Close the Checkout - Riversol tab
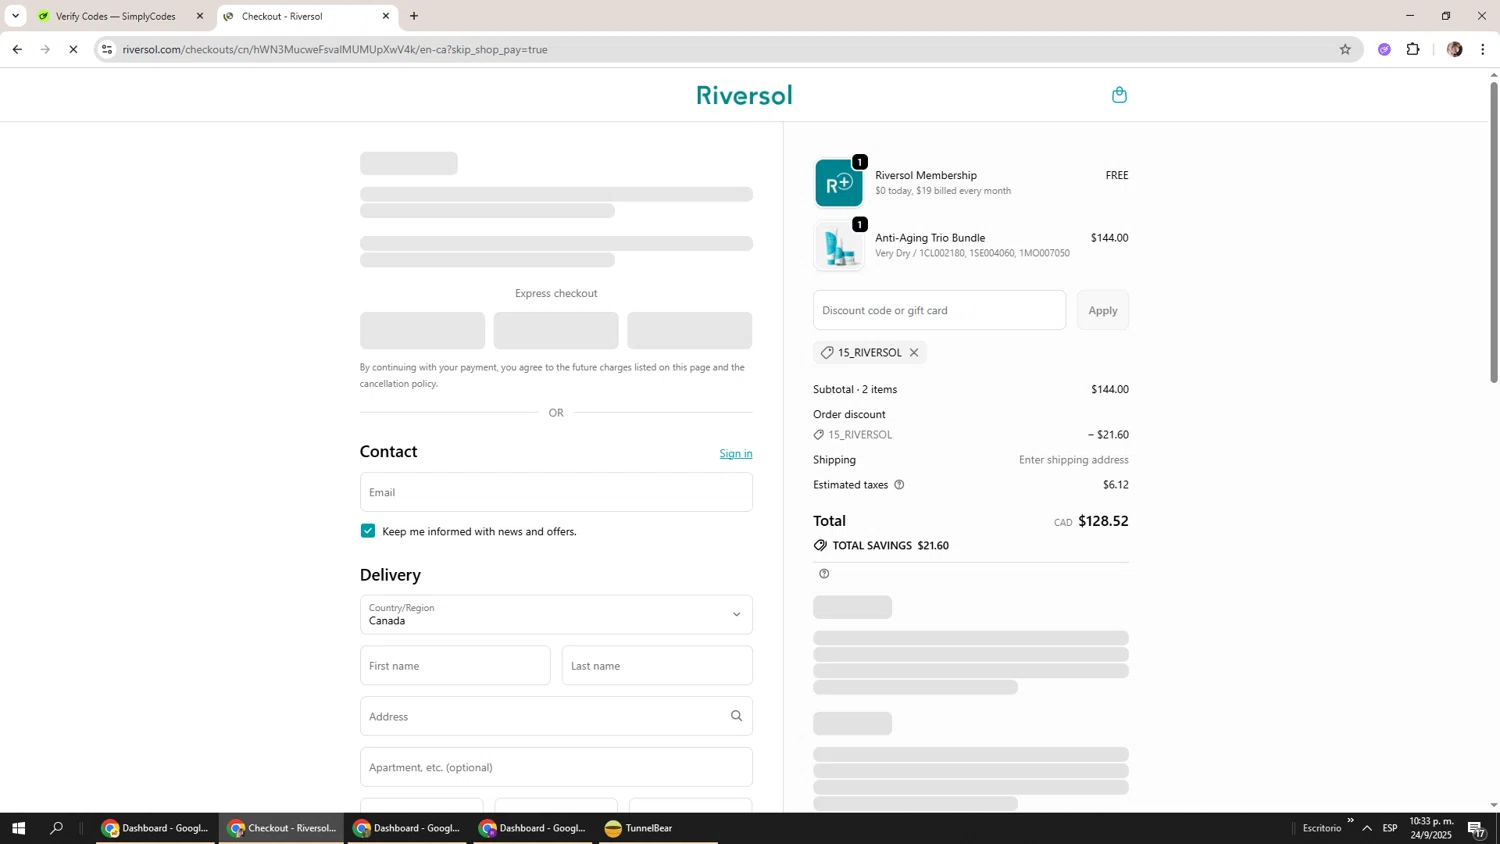Image resolution: width=1500 pixels, height=844 pixels. [386, 16]
